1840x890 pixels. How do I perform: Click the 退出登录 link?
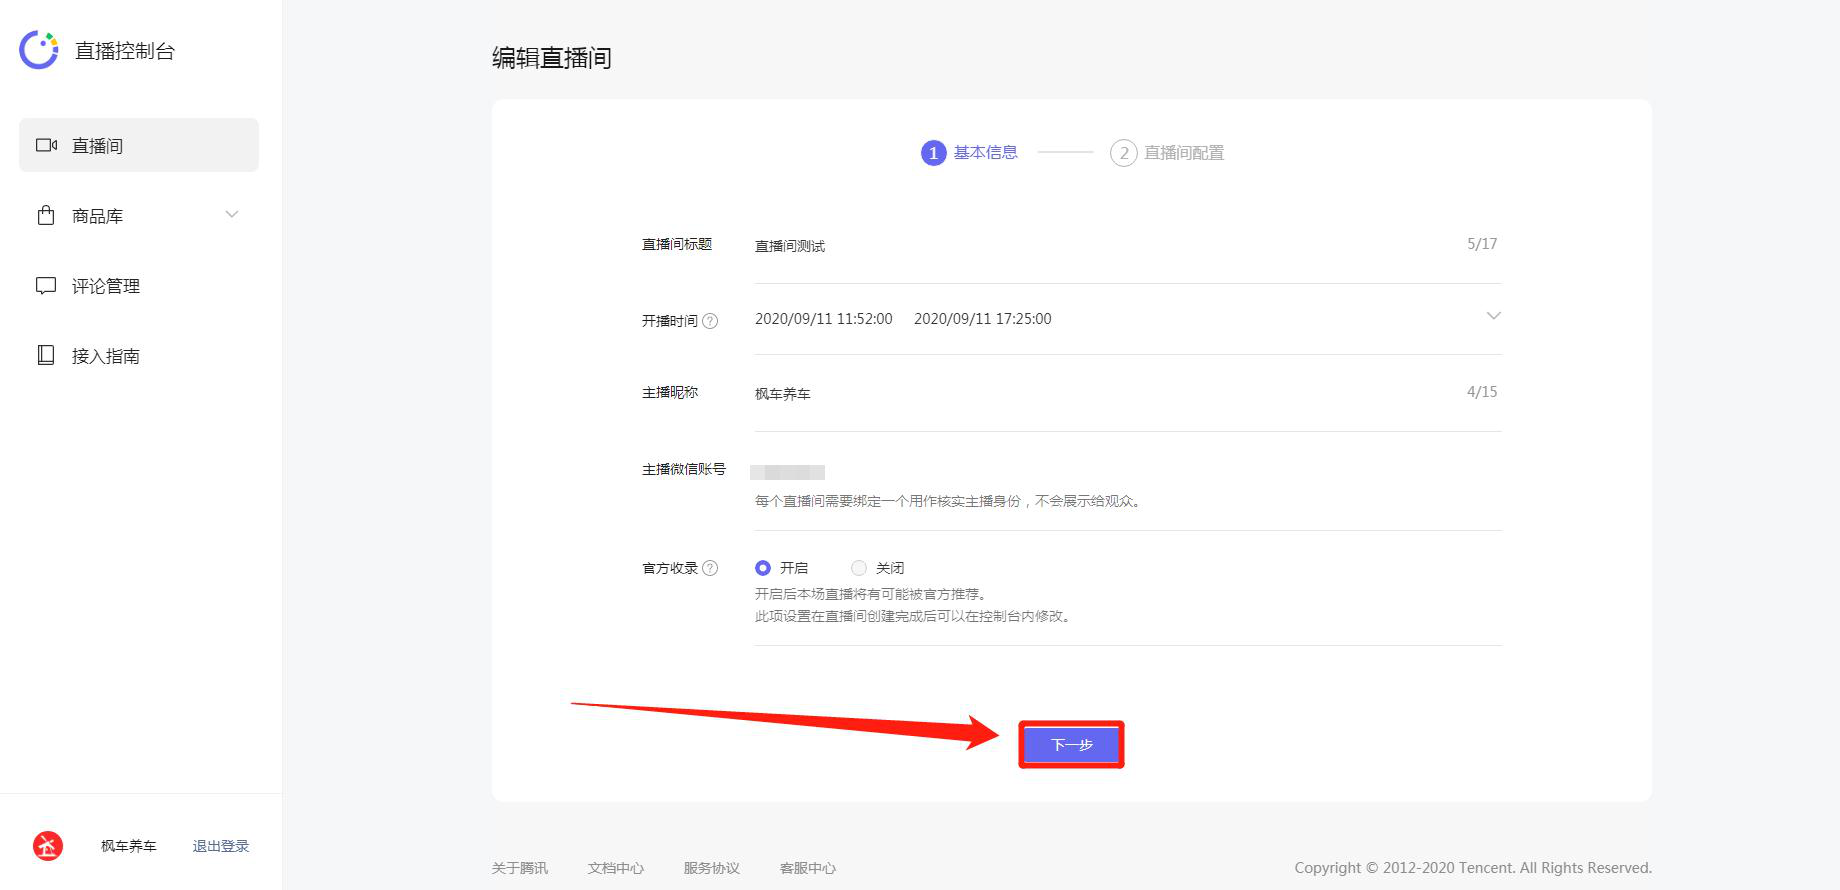coord(221,846)
